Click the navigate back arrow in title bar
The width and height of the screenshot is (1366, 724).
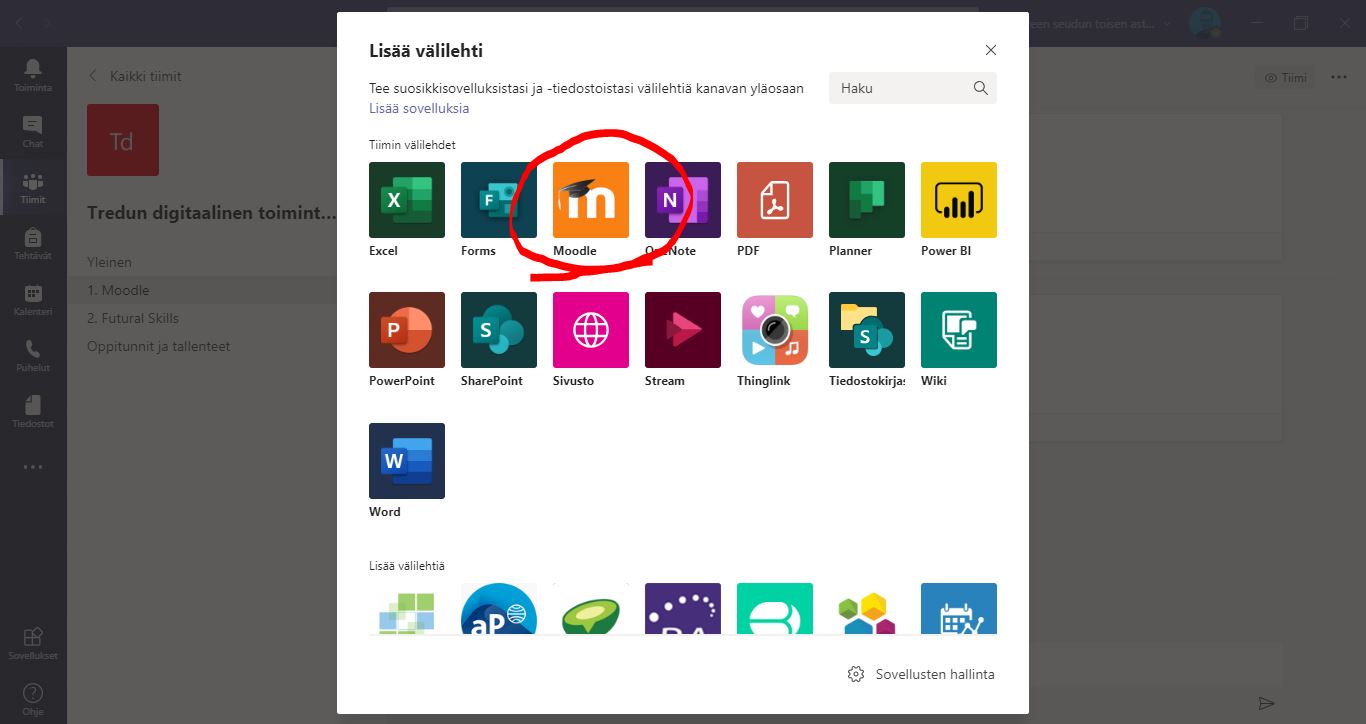tap(19, 23)
